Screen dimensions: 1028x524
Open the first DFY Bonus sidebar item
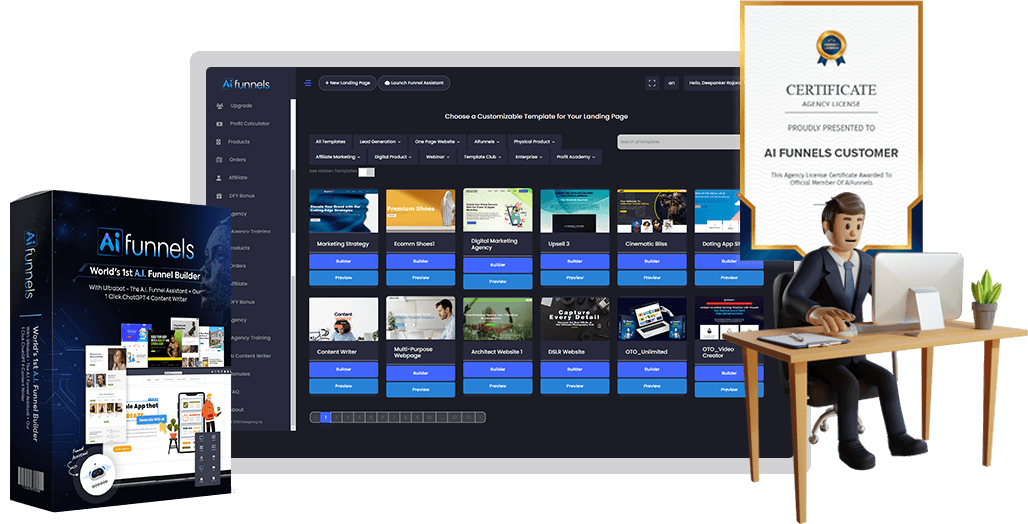242,195
